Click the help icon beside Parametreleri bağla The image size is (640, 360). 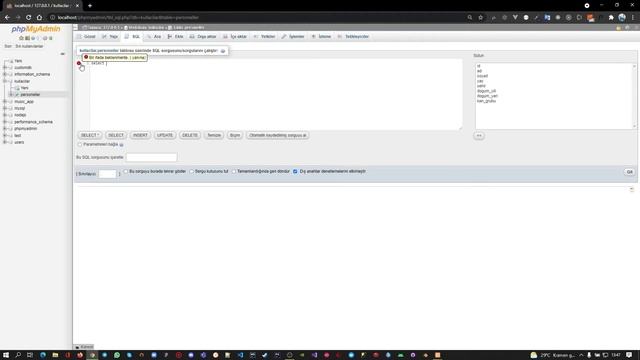click(121, 145)
